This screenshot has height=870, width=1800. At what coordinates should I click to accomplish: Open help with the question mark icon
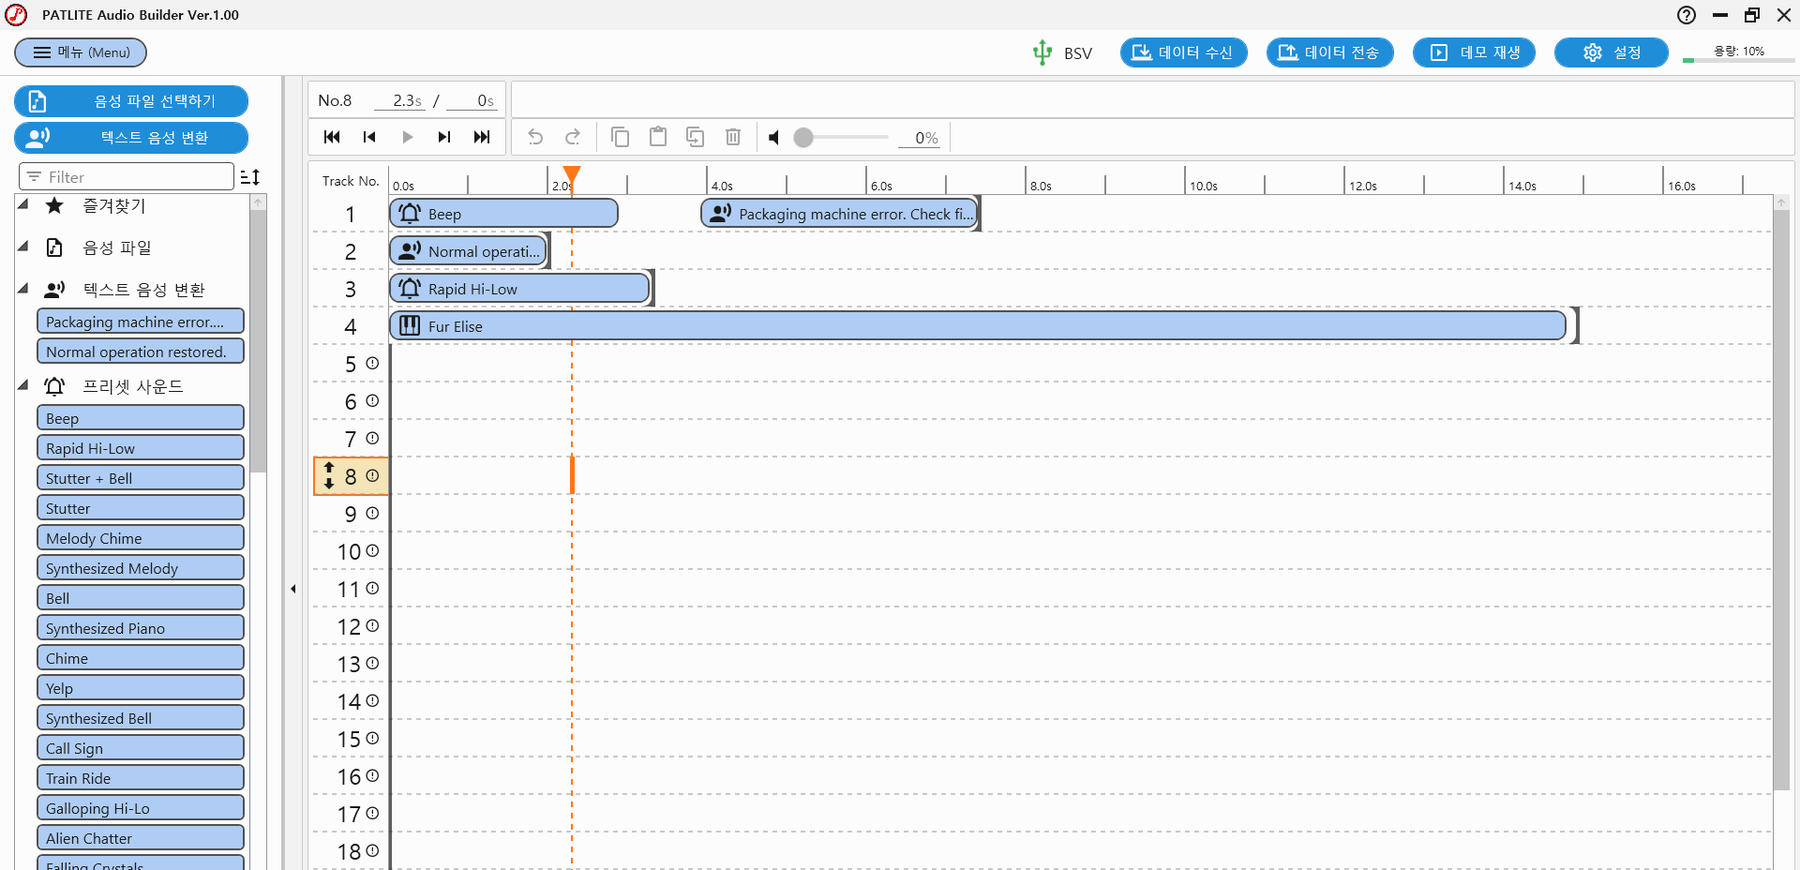[1686, 15]
